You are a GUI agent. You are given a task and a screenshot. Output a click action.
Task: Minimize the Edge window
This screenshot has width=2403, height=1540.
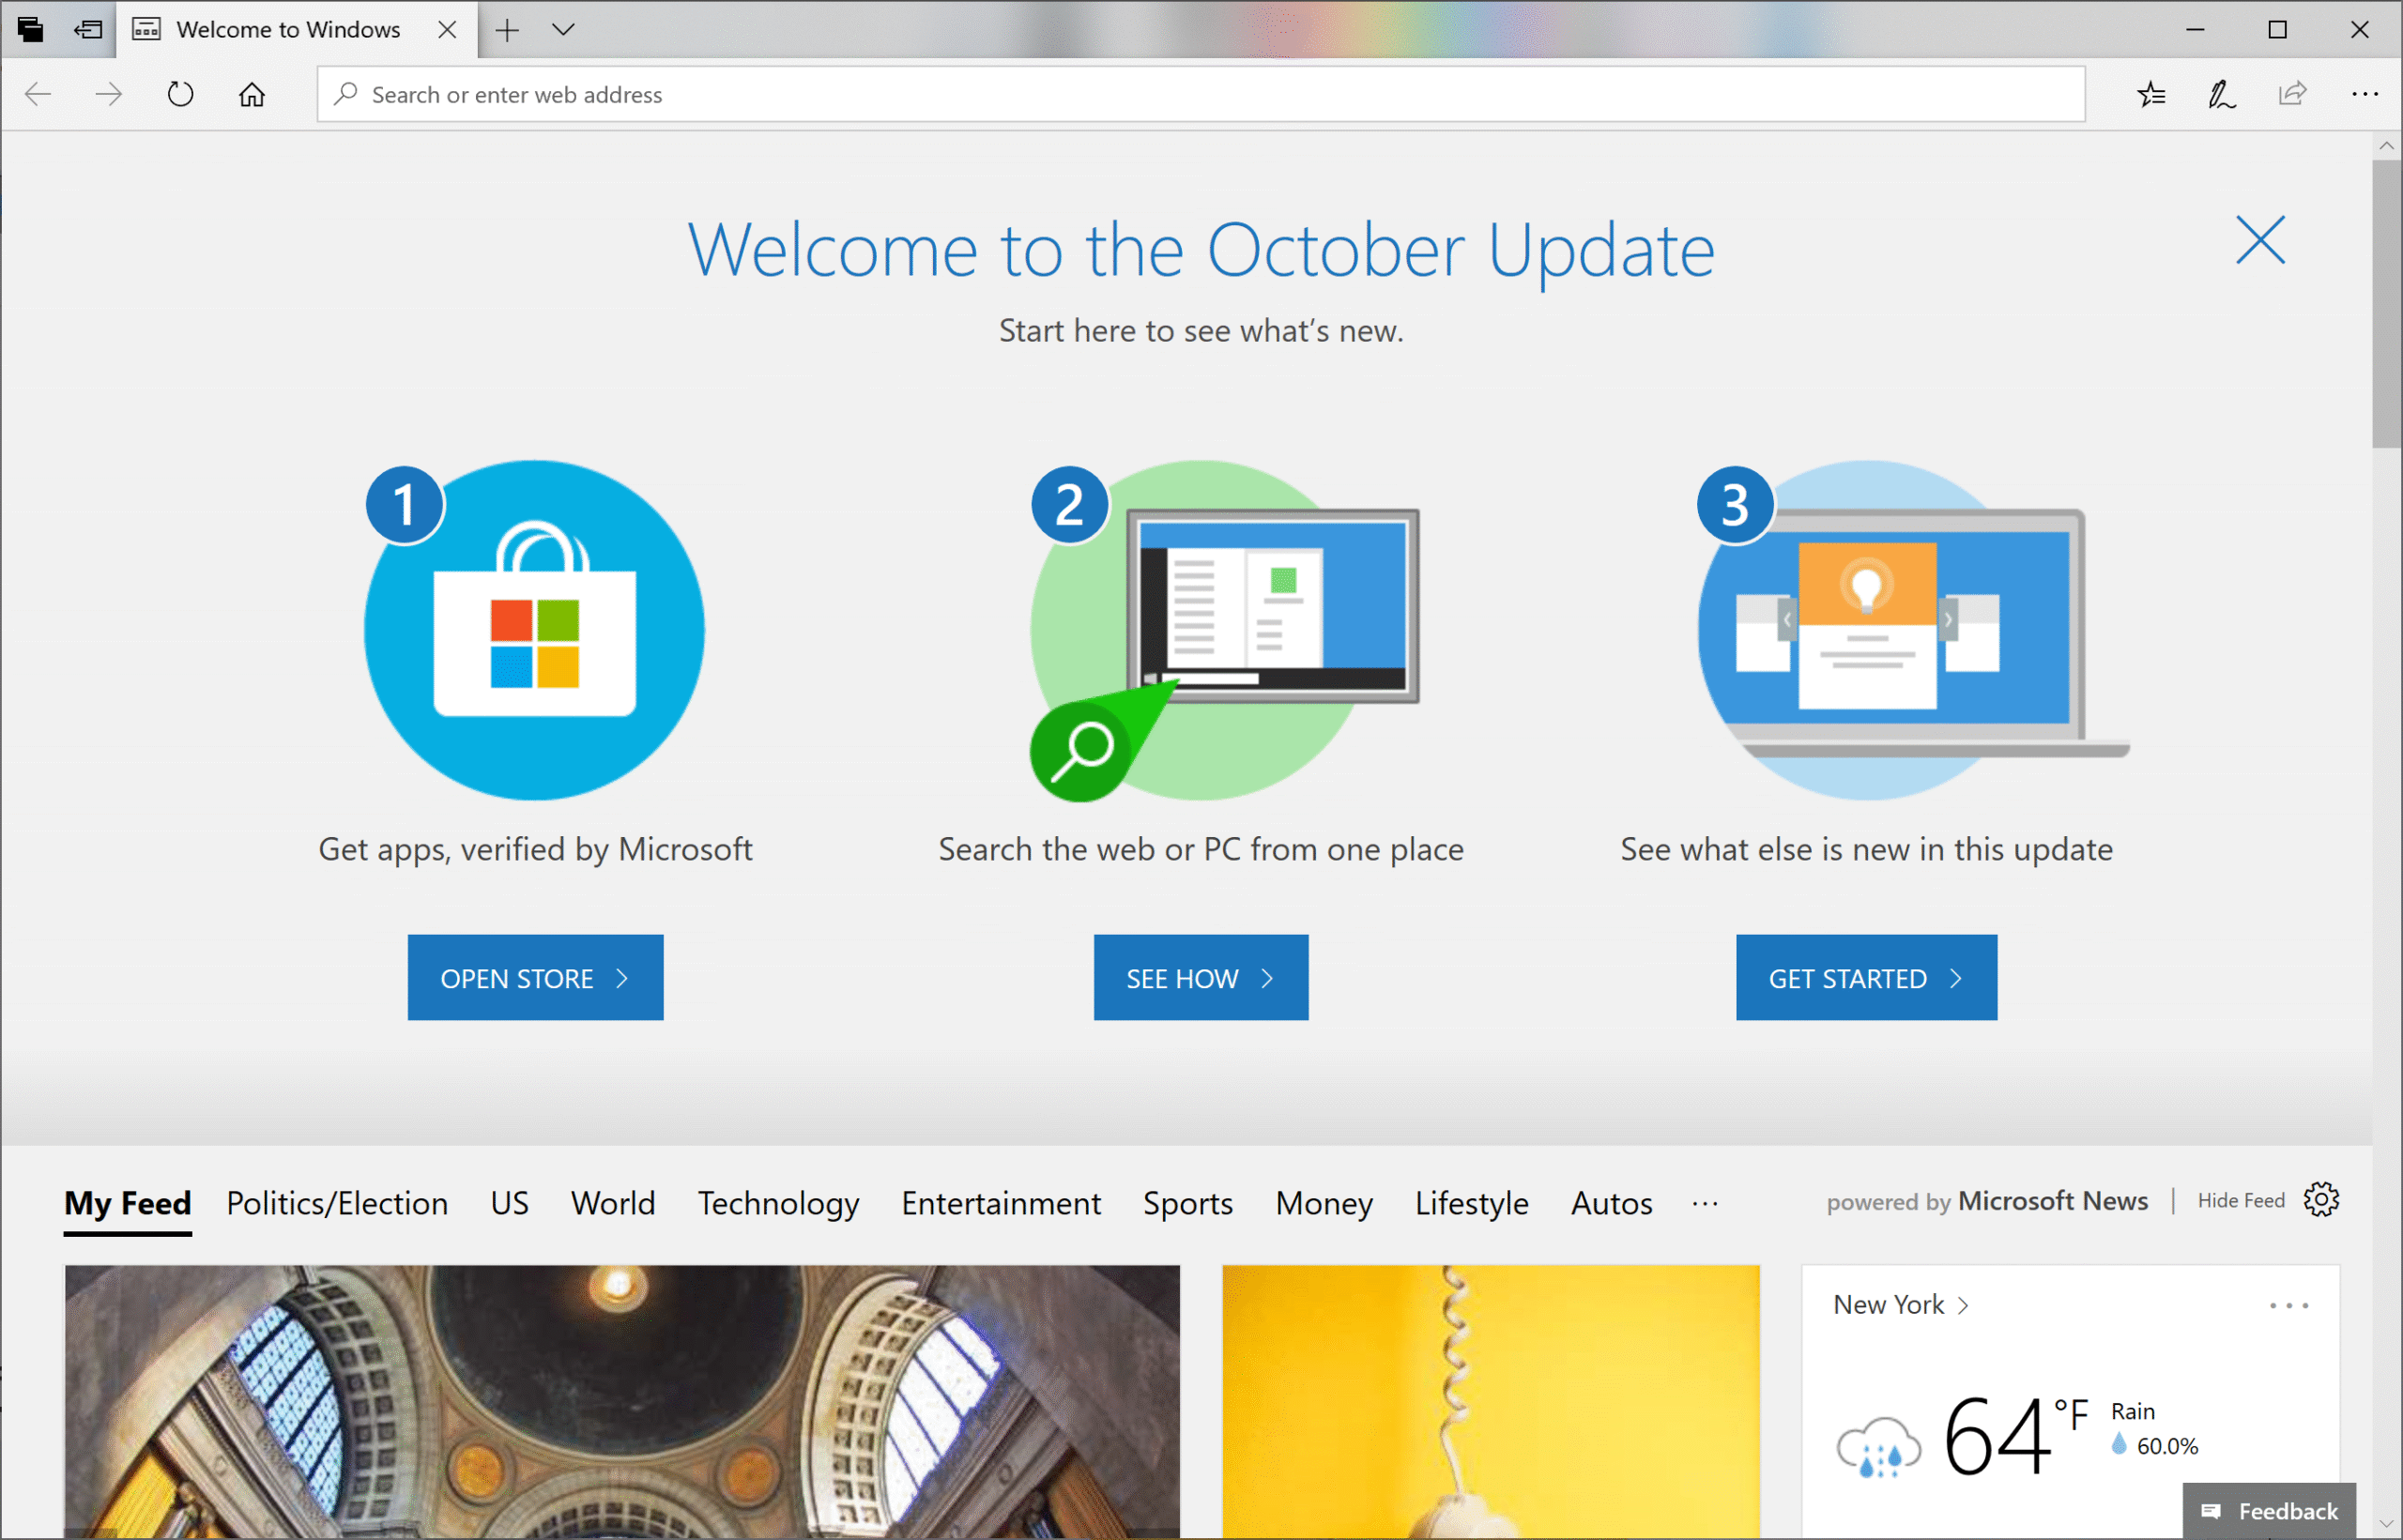2195,29
